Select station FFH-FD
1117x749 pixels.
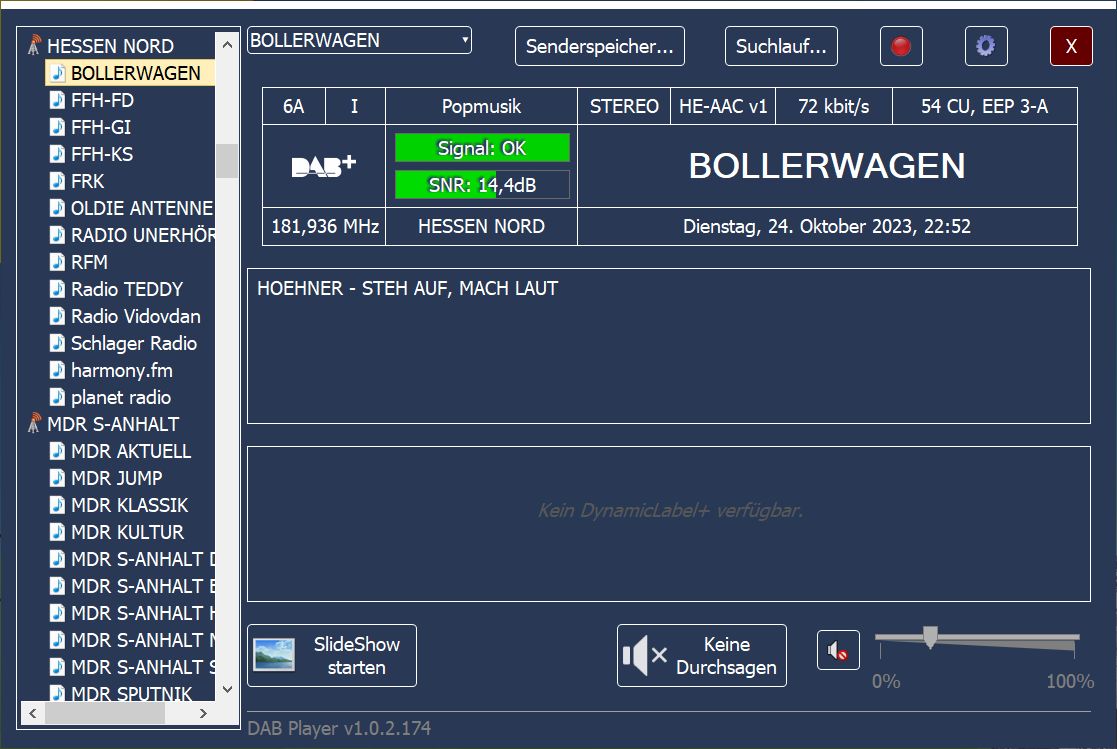click(x=102, y=100)
